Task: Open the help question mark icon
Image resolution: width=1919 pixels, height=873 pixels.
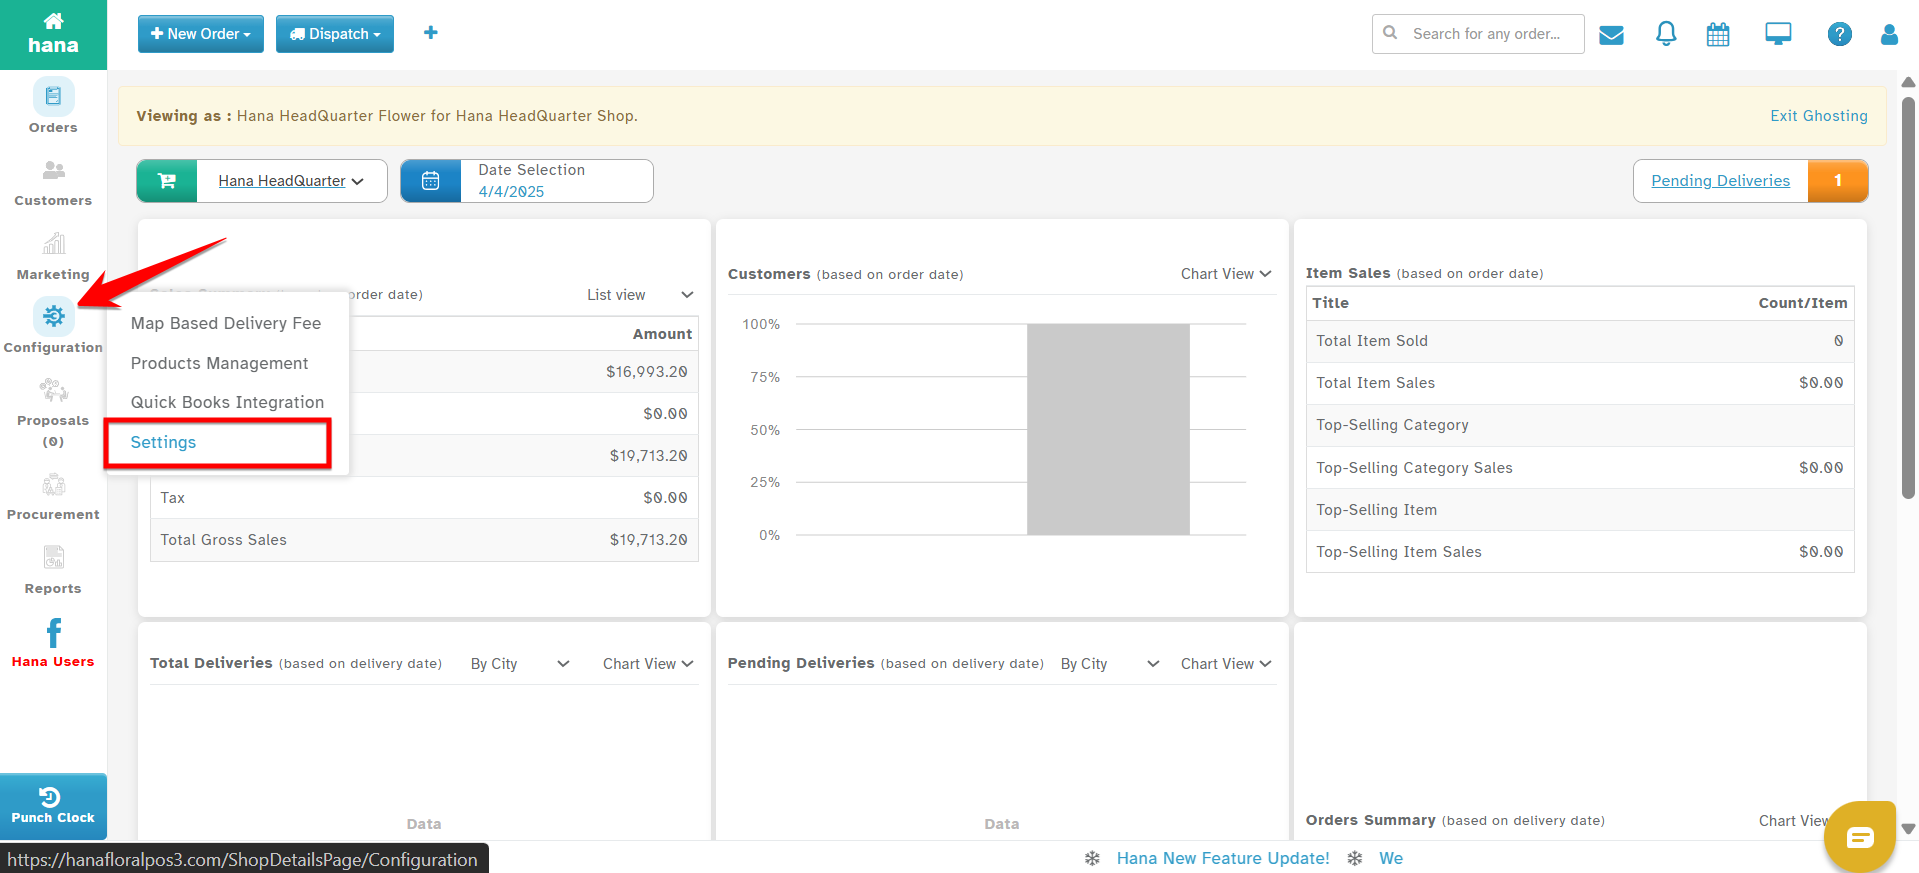Action: (1839, 34)
